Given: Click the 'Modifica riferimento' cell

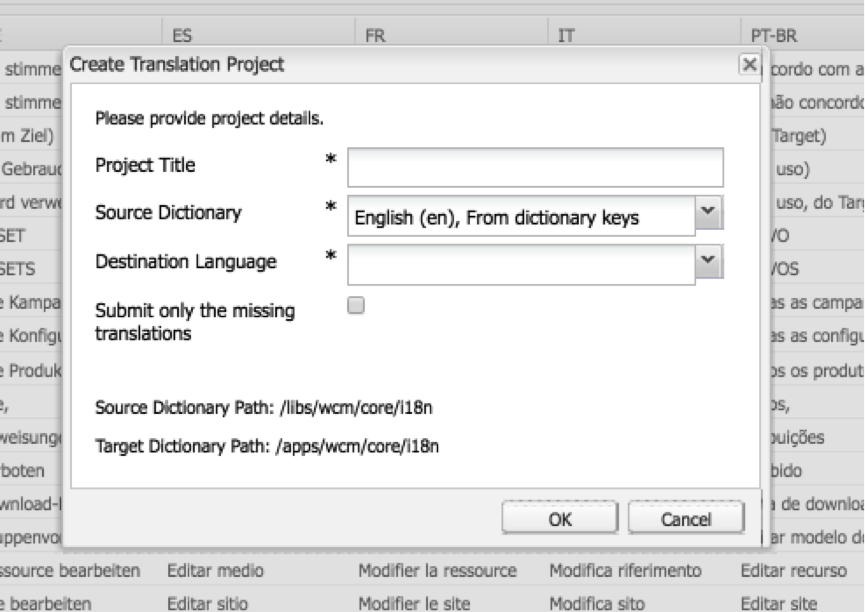Looking at the screenshot, I should (x=625, y=570).
